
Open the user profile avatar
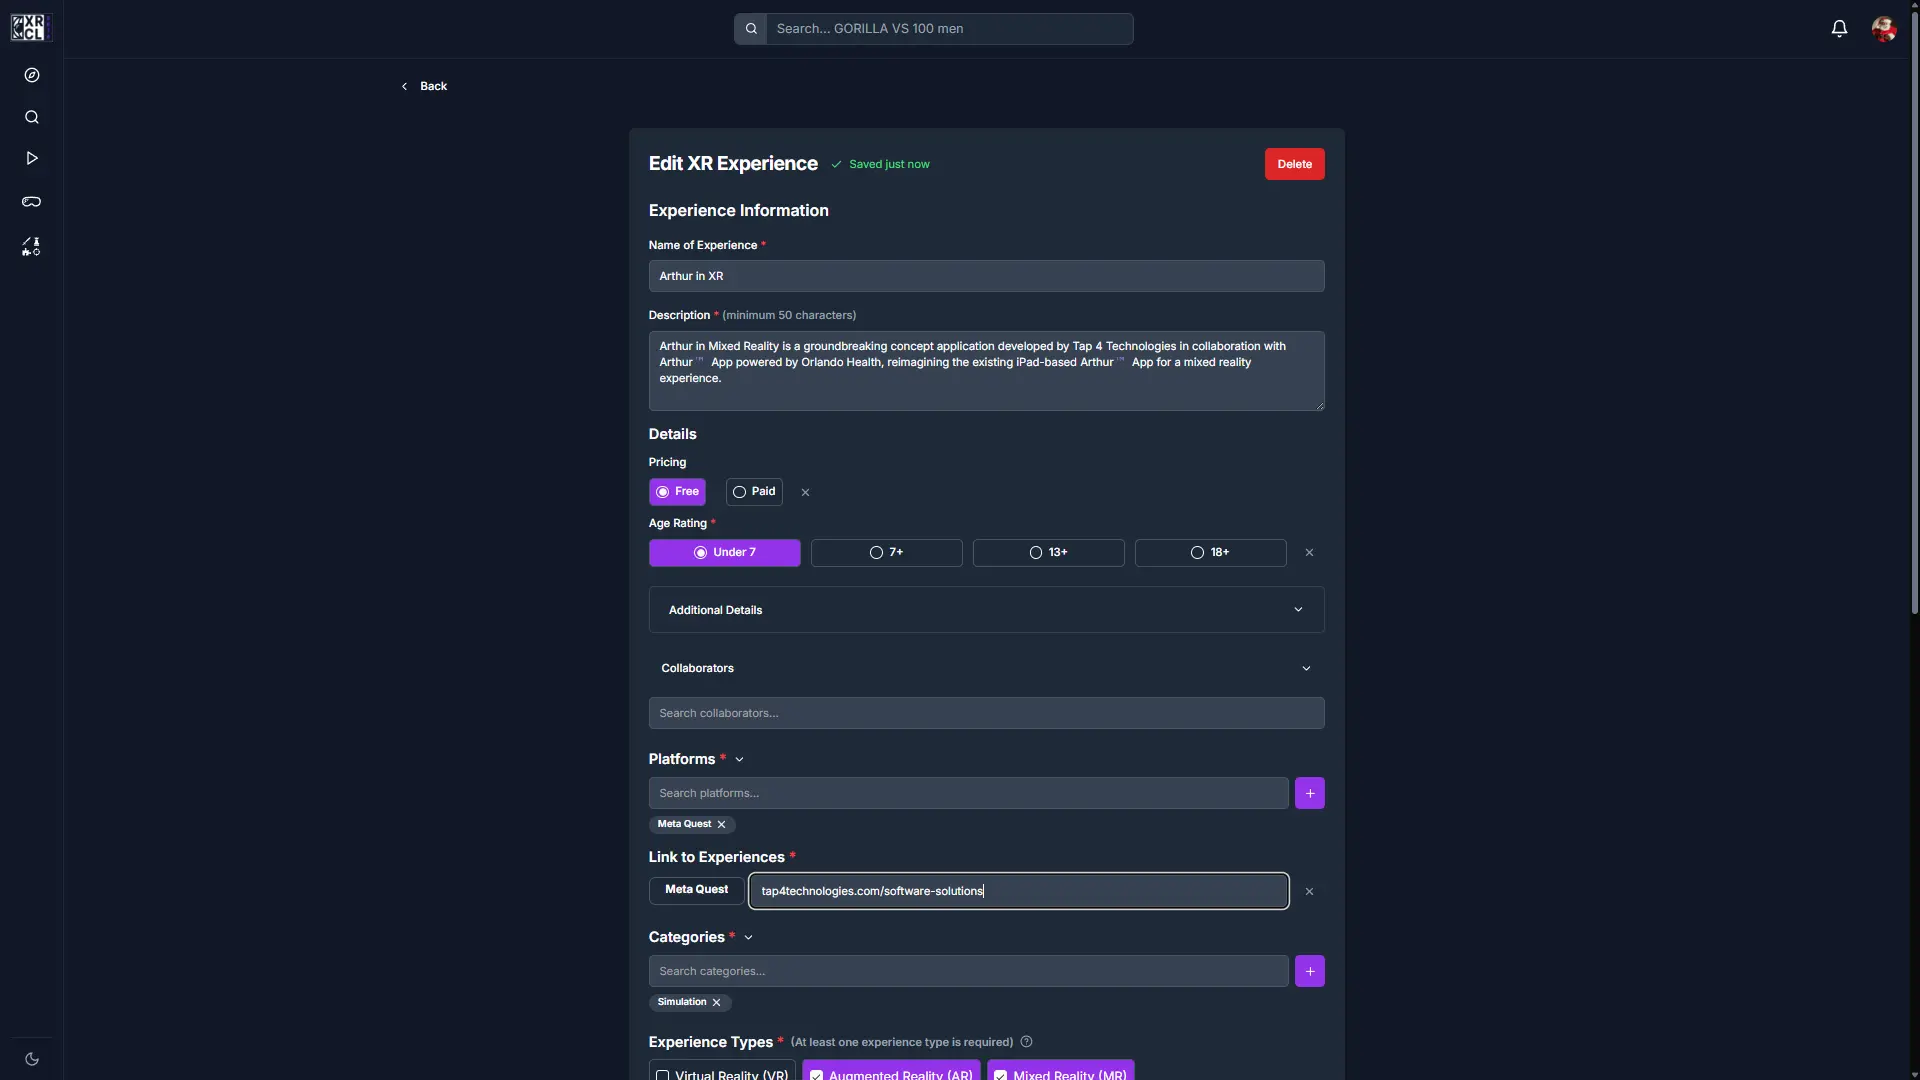click(1884, 28)
